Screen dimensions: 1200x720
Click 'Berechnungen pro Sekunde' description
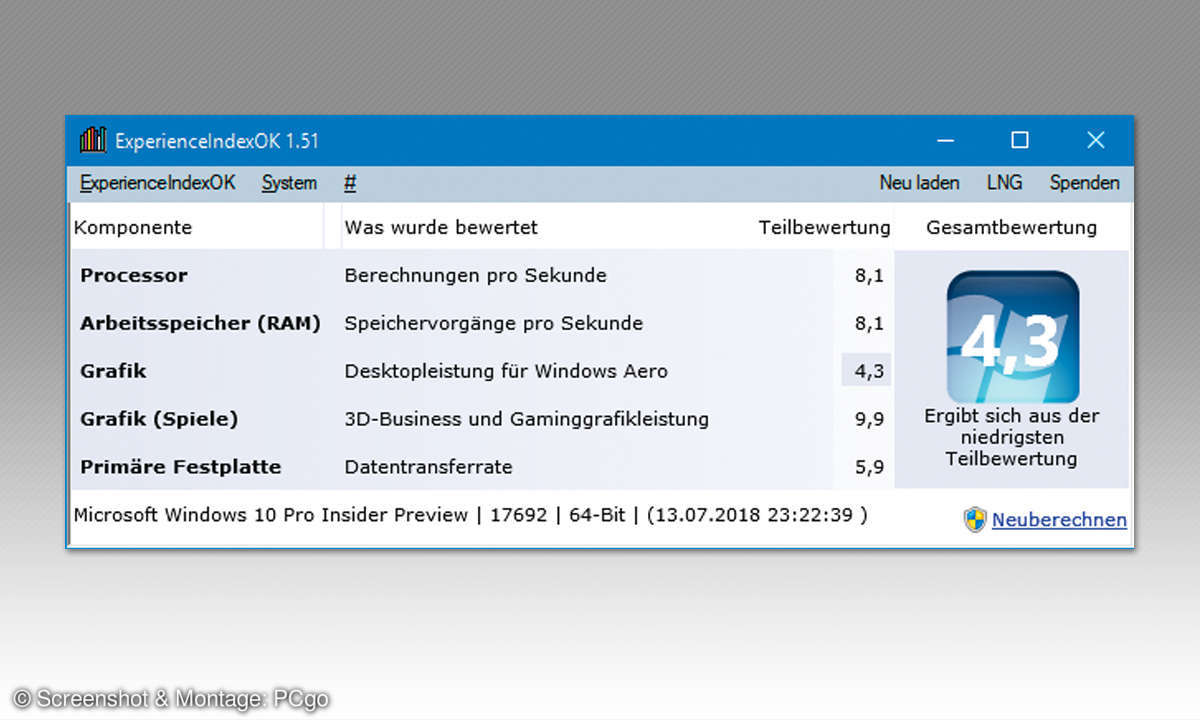475,275
